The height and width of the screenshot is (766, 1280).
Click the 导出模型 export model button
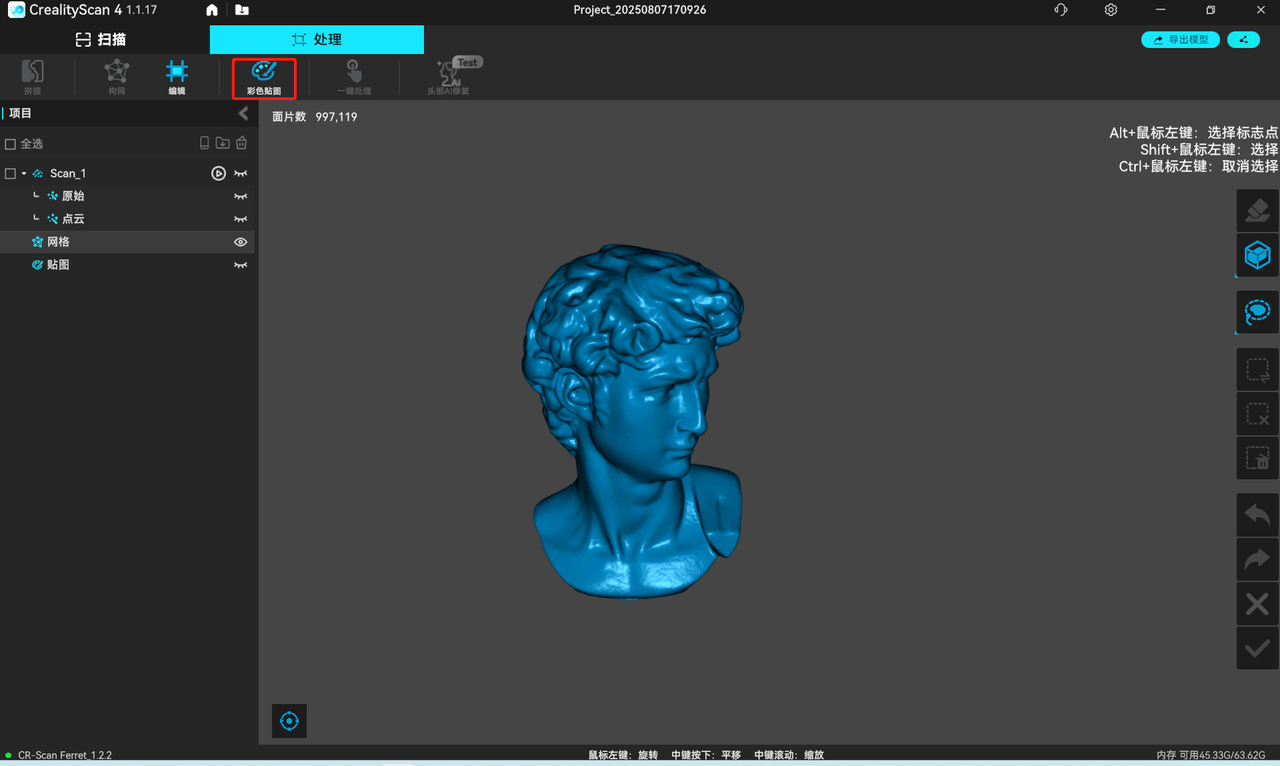coord(1180,40)
